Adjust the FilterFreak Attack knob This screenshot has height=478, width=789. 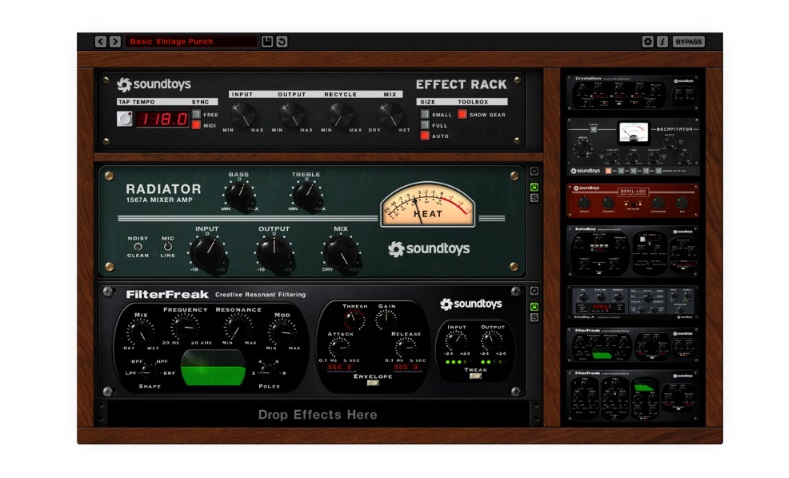[x=340, y=348]
